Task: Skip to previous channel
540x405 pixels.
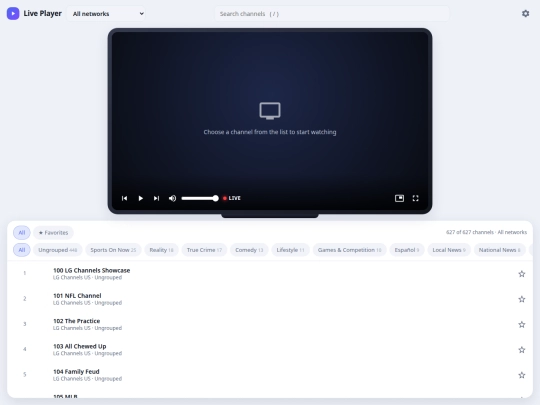Action: tap(124, 198)
